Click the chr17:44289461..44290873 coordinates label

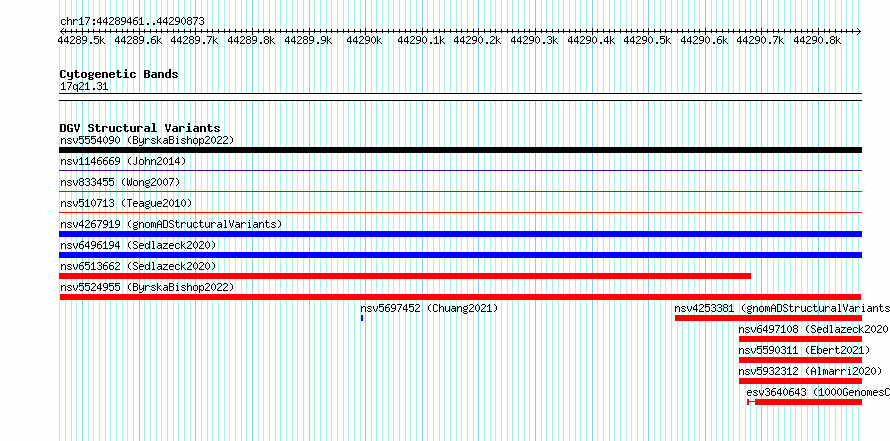point(132,21)
